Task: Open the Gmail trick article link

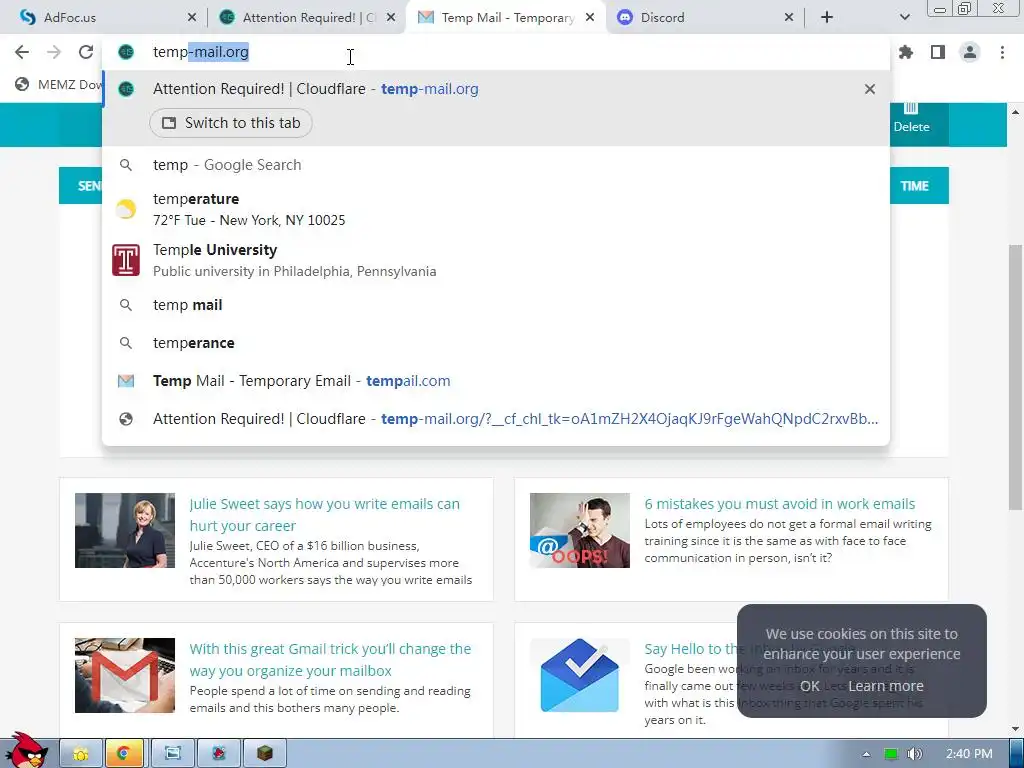Action: click(x=330, y=660)
